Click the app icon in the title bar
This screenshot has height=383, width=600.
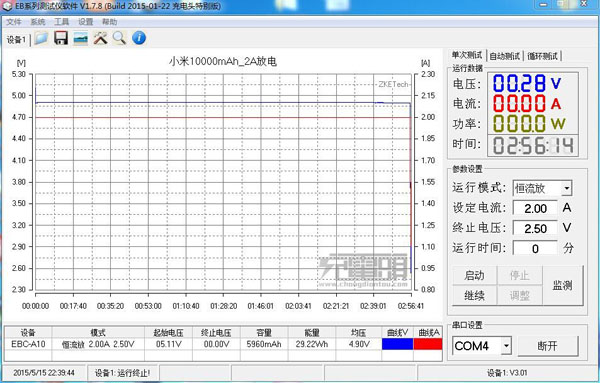7,6
